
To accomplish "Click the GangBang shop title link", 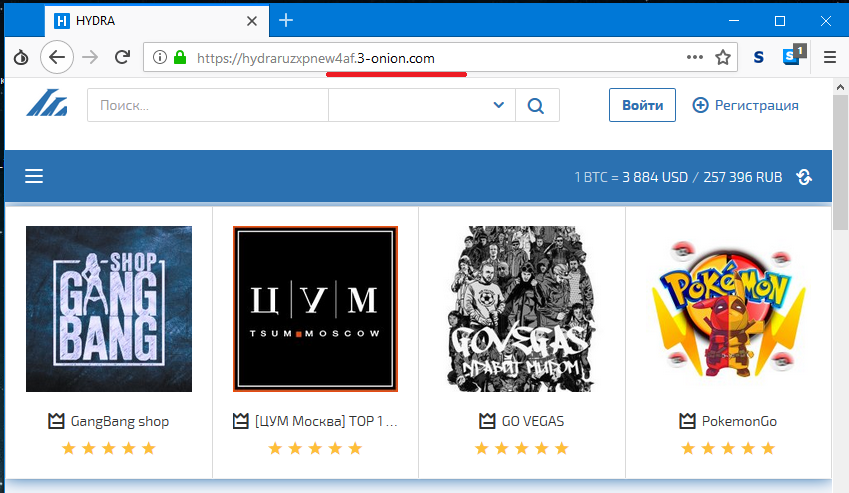I will pos(120,421).
